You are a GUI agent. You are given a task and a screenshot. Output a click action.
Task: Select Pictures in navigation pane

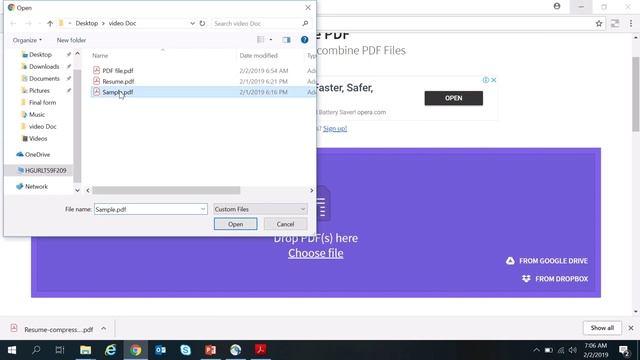tap(39, 91)
